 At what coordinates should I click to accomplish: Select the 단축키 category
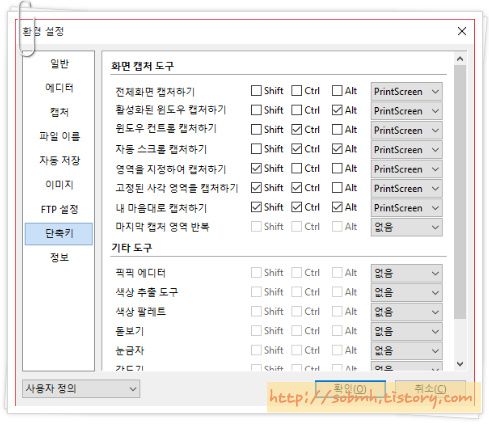click(59, 234)
